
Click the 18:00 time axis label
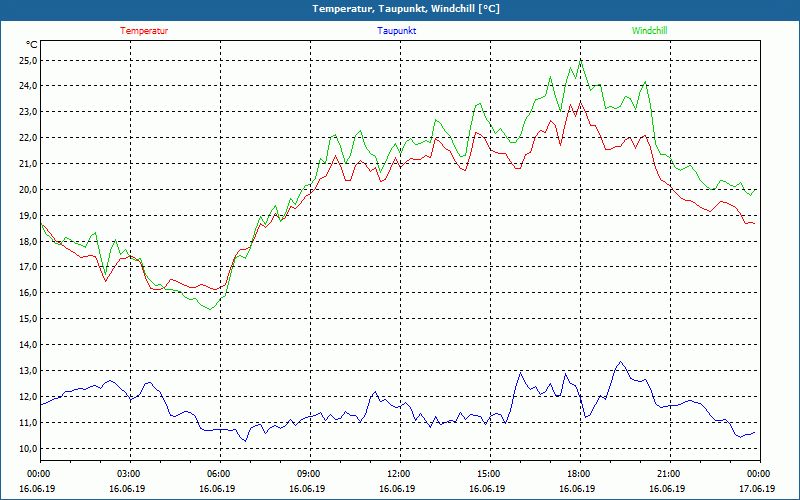580,474
